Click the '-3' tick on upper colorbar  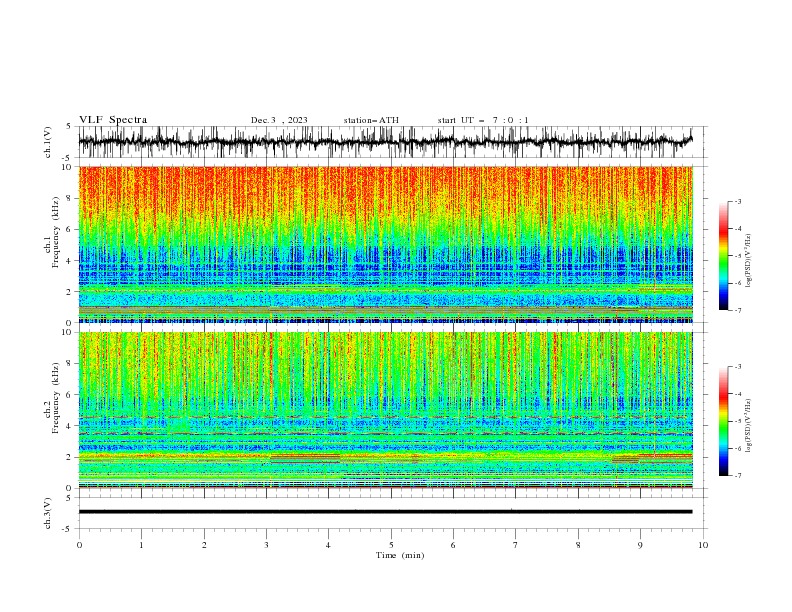click(737, 201)
